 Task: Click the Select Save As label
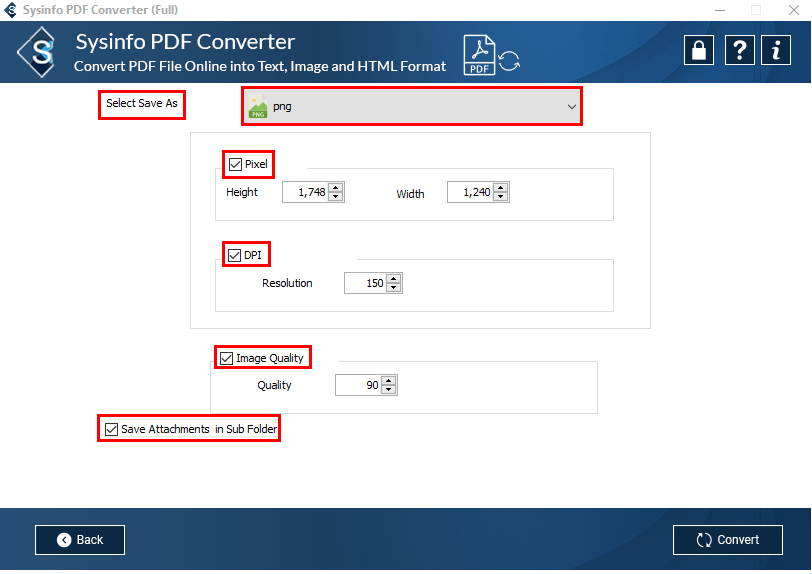click(142, 104)
